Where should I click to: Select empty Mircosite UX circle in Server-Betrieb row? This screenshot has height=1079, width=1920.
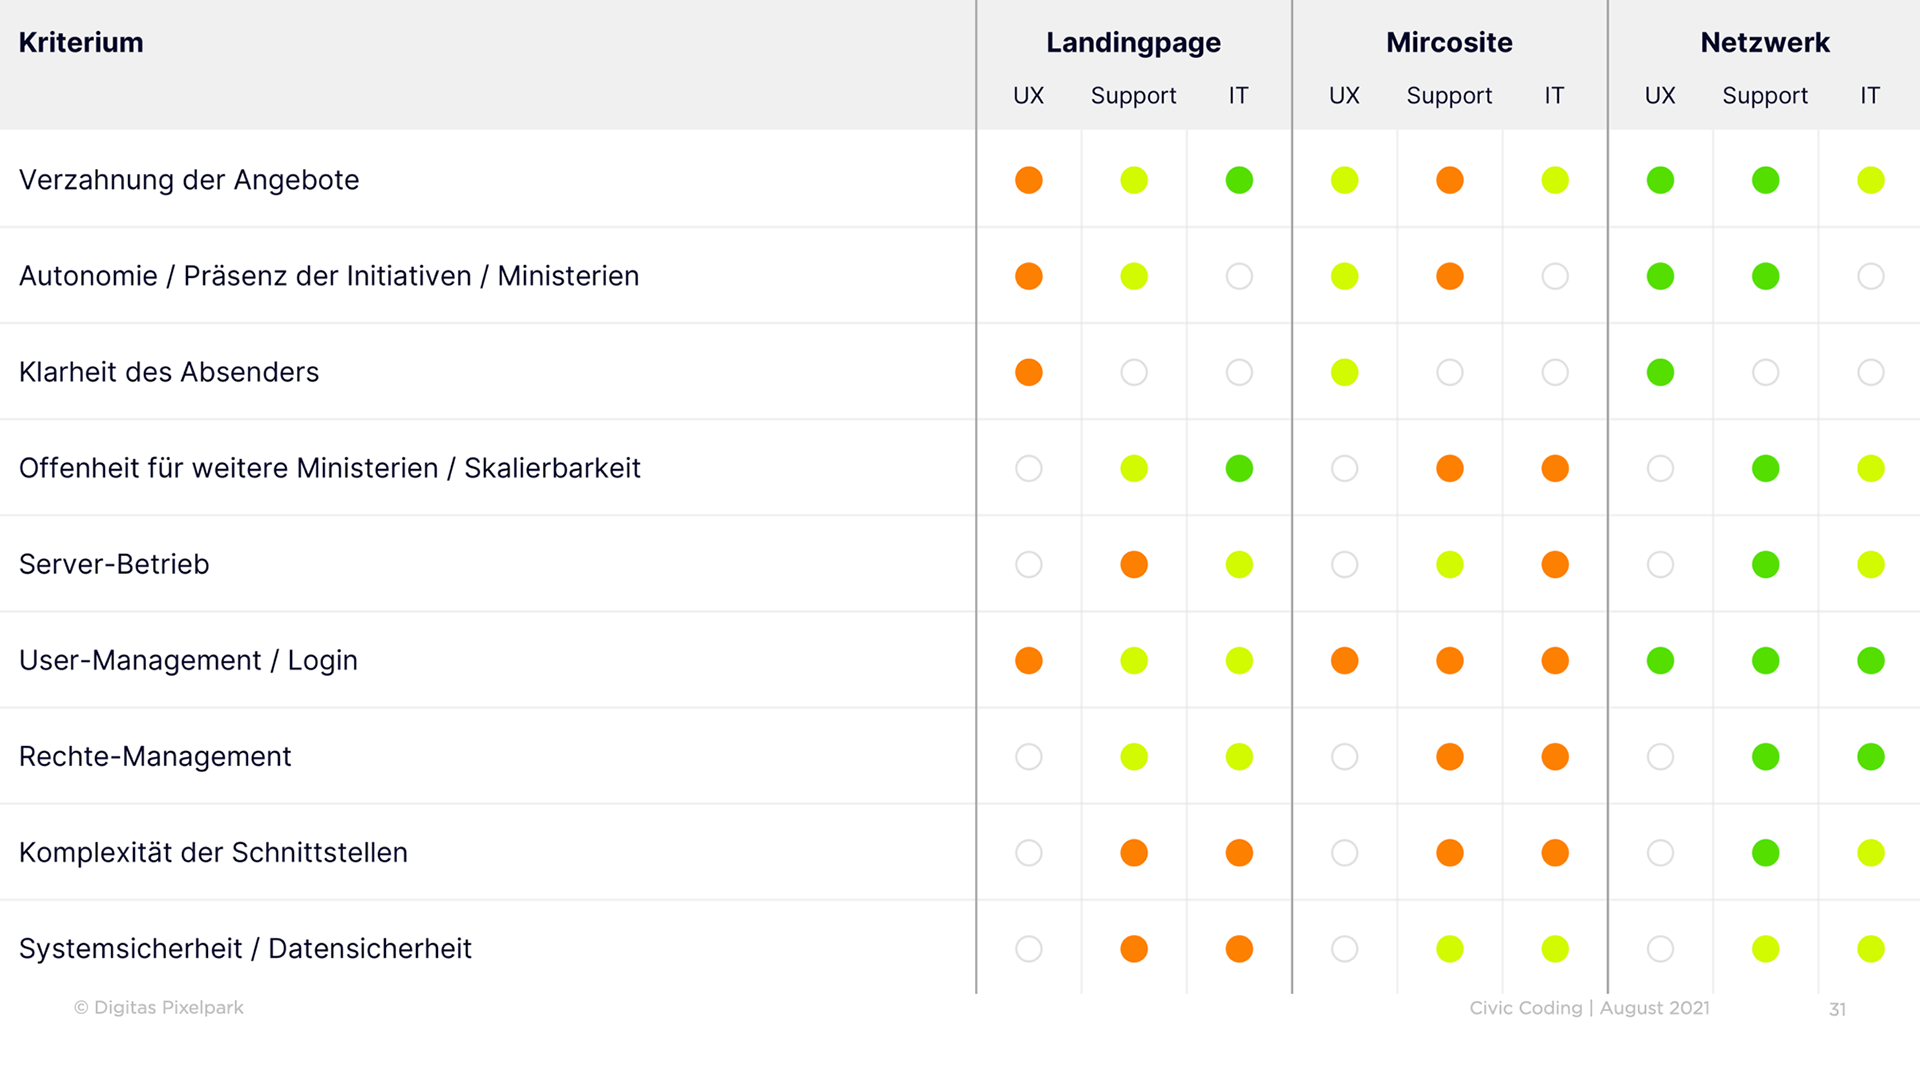point(1344,564)
